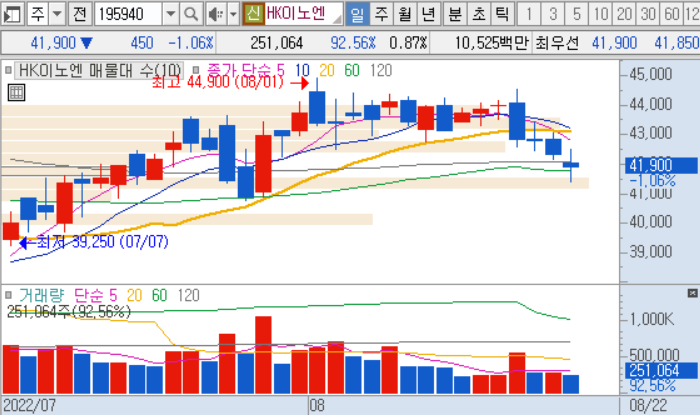
Task: Select the 일 daily period tab
Action: point(357,14)
